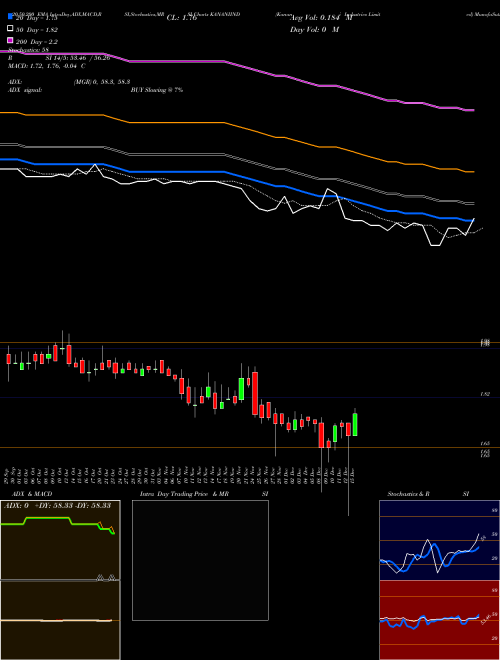This screenshot has width=500, height=660.
Task: Click the red RSI chart panel
Action: point(439,620)
